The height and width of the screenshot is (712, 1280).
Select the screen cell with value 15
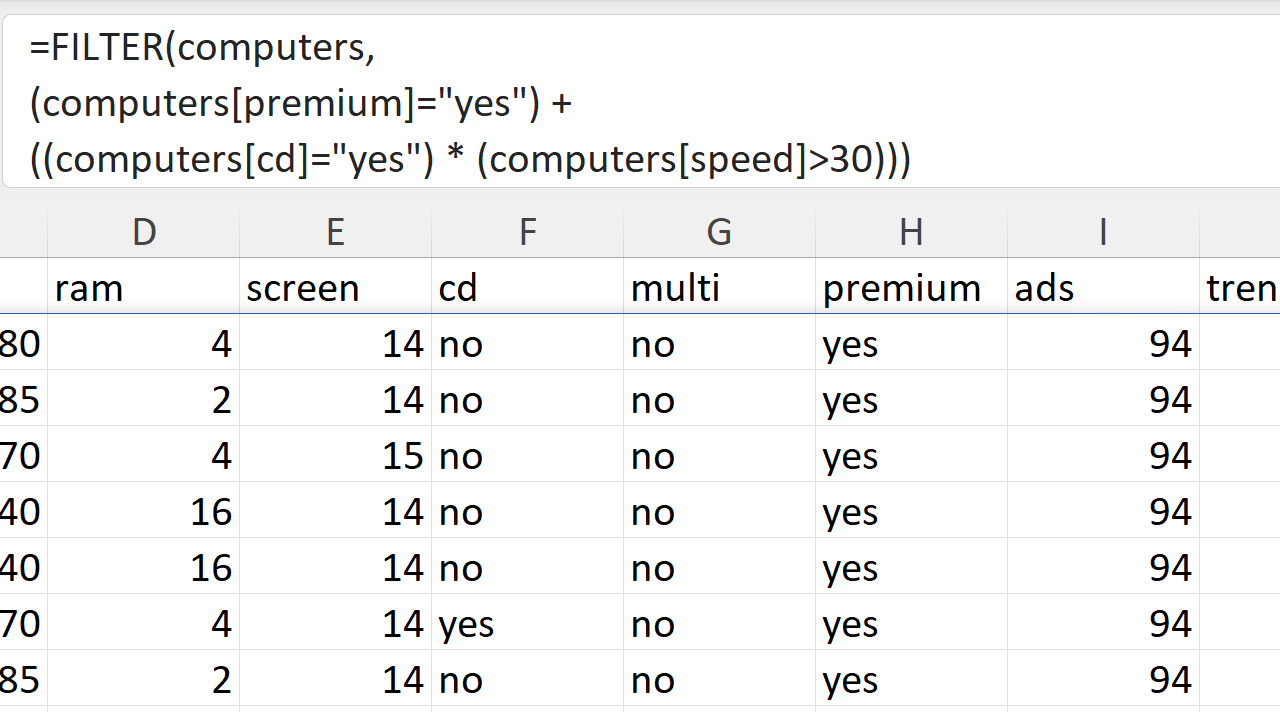coord(335,456)
